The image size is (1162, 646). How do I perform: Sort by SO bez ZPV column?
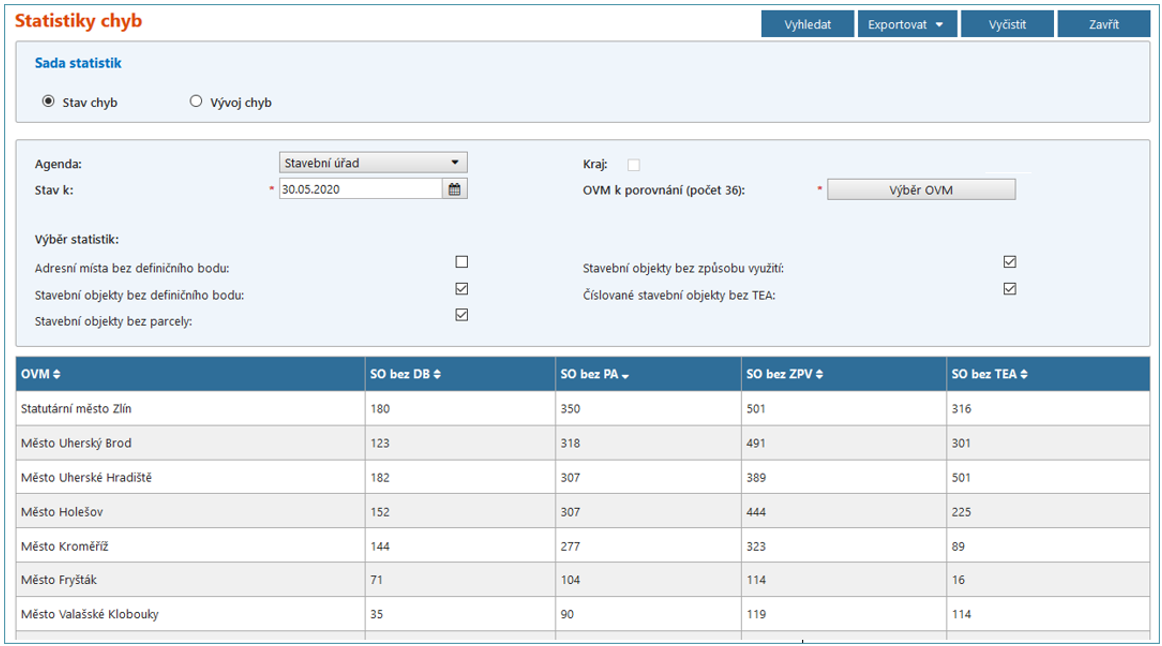822,374
